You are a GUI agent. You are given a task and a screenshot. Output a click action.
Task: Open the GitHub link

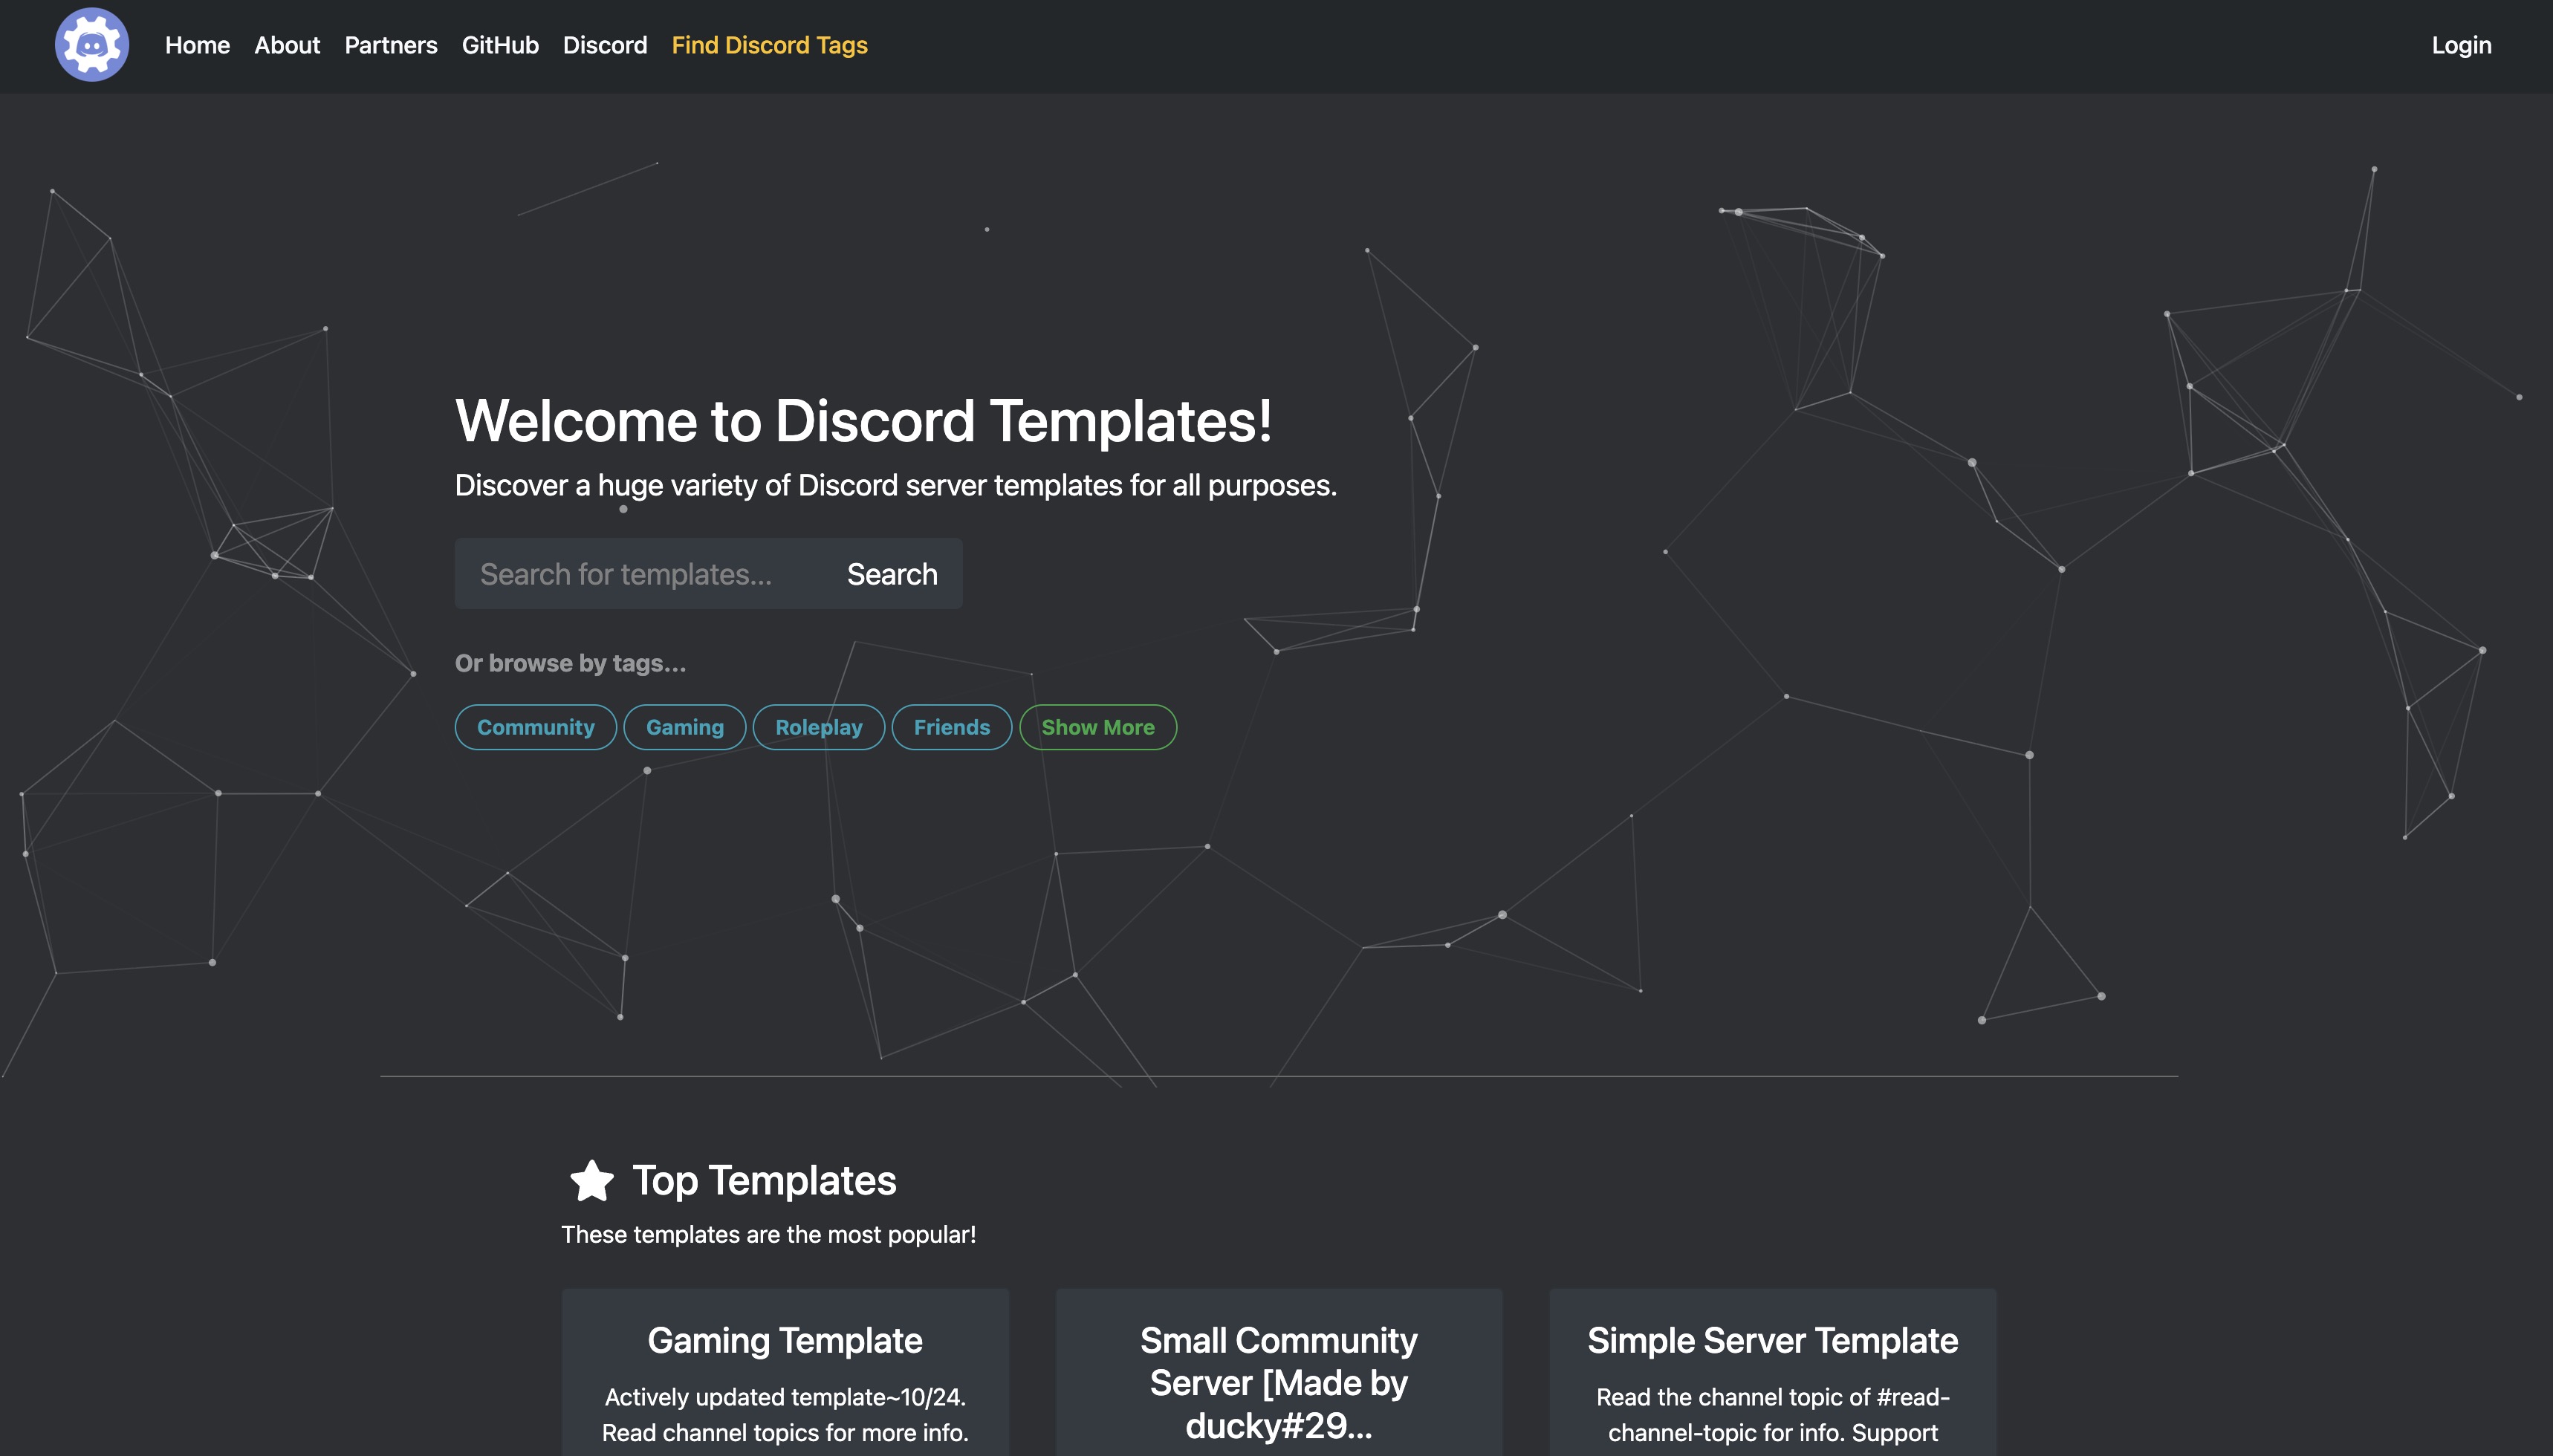tap(500, 46)
